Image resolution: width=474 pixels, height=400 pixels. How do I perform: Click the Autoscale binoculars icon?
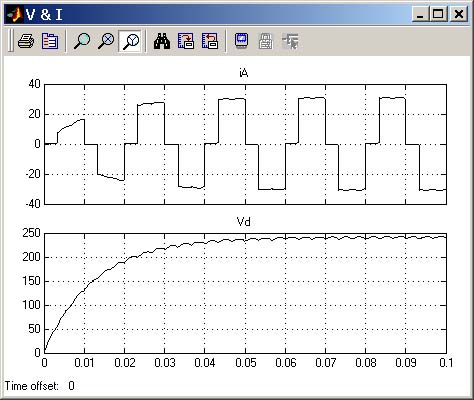pos(162,41)
